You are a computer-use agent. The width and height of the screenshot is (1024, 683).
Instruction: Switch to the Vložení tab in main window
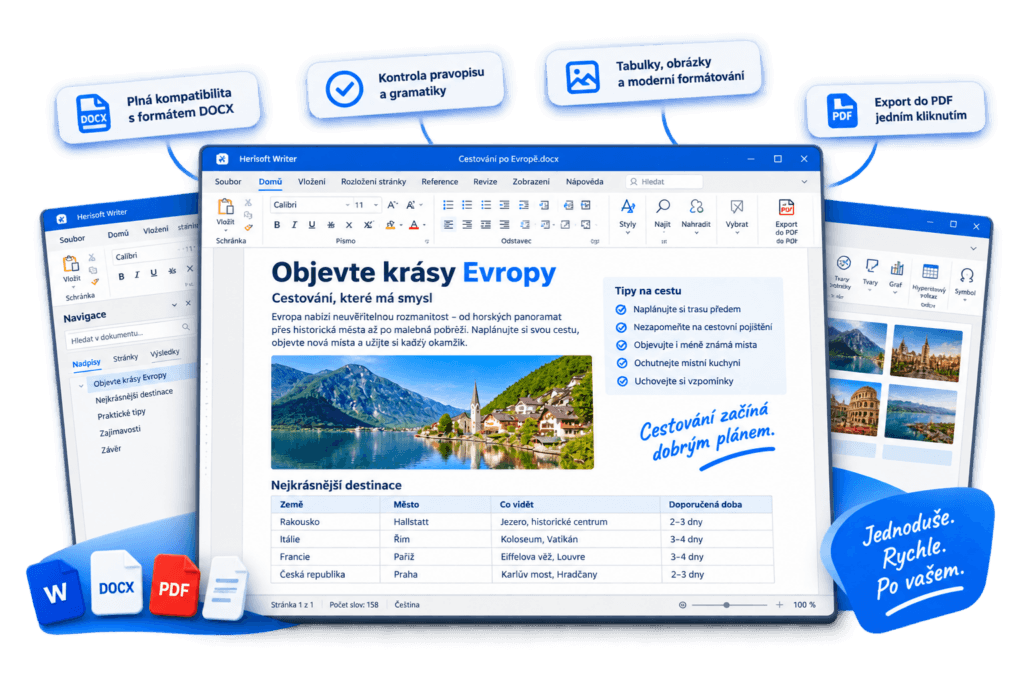click(x=312, y=182)
